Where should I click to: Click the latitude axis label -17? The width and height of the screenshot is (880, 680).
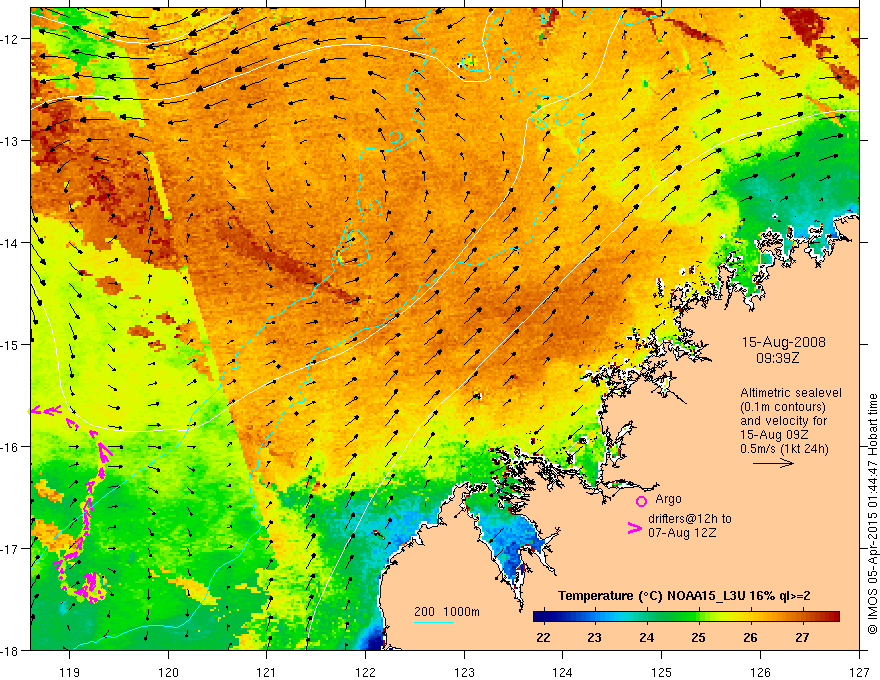(10, 549)
